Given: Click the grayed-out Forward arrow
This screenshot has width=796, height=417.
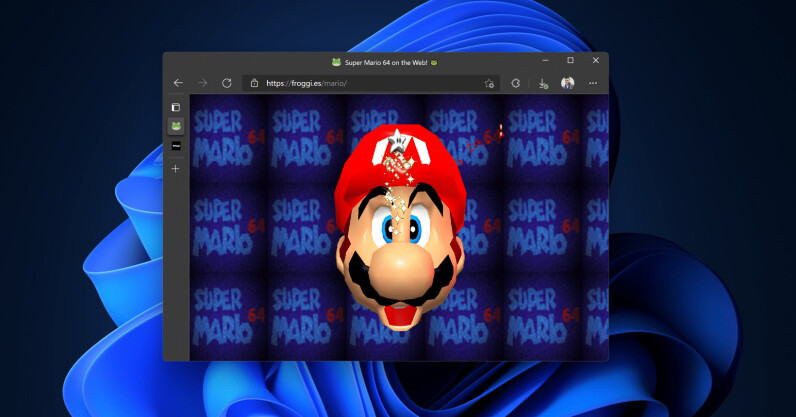Looking at the screenshot, I should point(202,83).
